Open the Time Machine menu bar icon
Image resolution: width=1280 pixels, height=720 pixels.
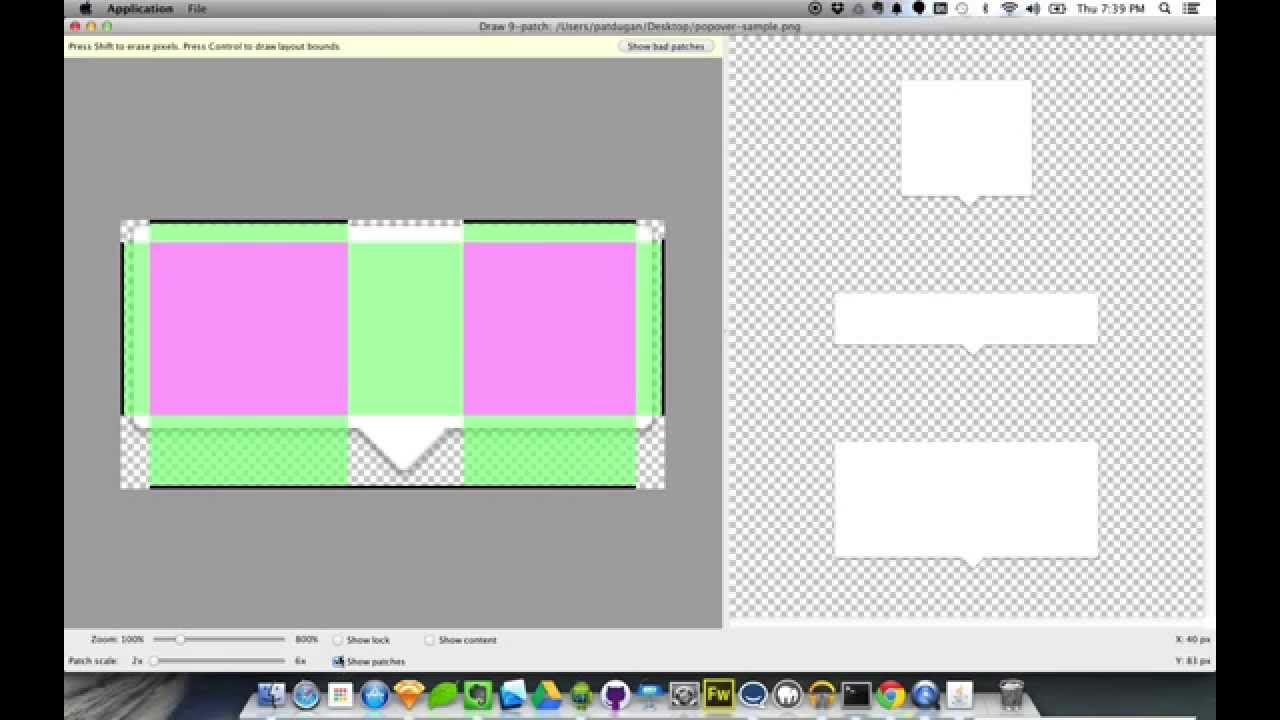(962, 9)
